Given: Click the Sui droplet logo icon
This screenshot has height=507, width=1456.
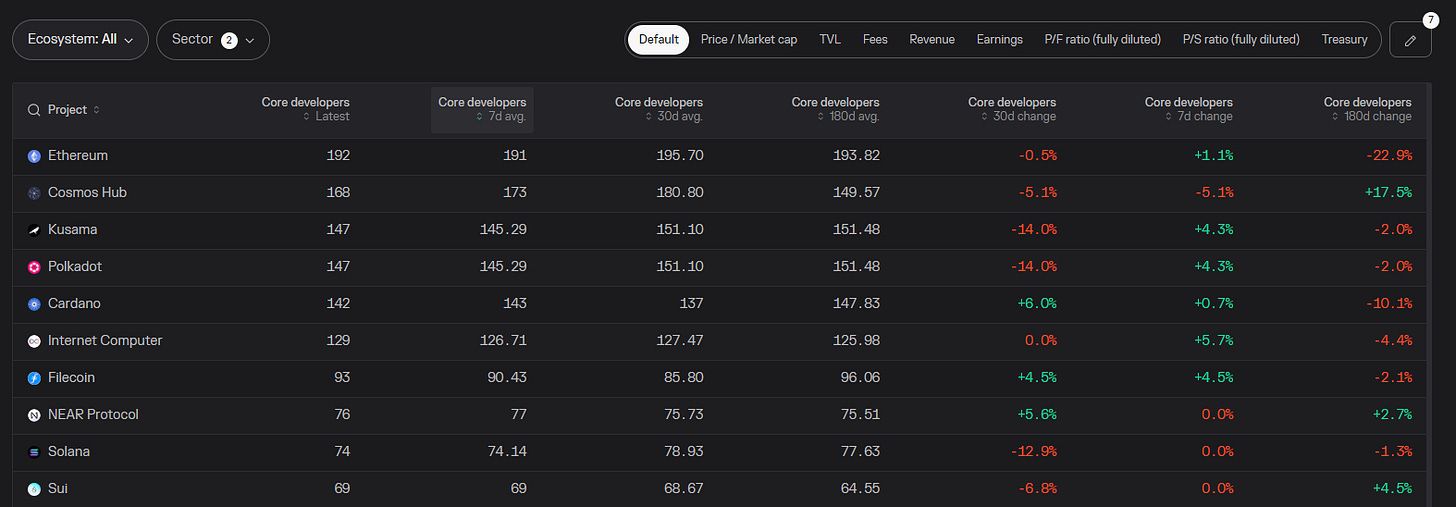Looking at the screenshot, I should [34, 489].
